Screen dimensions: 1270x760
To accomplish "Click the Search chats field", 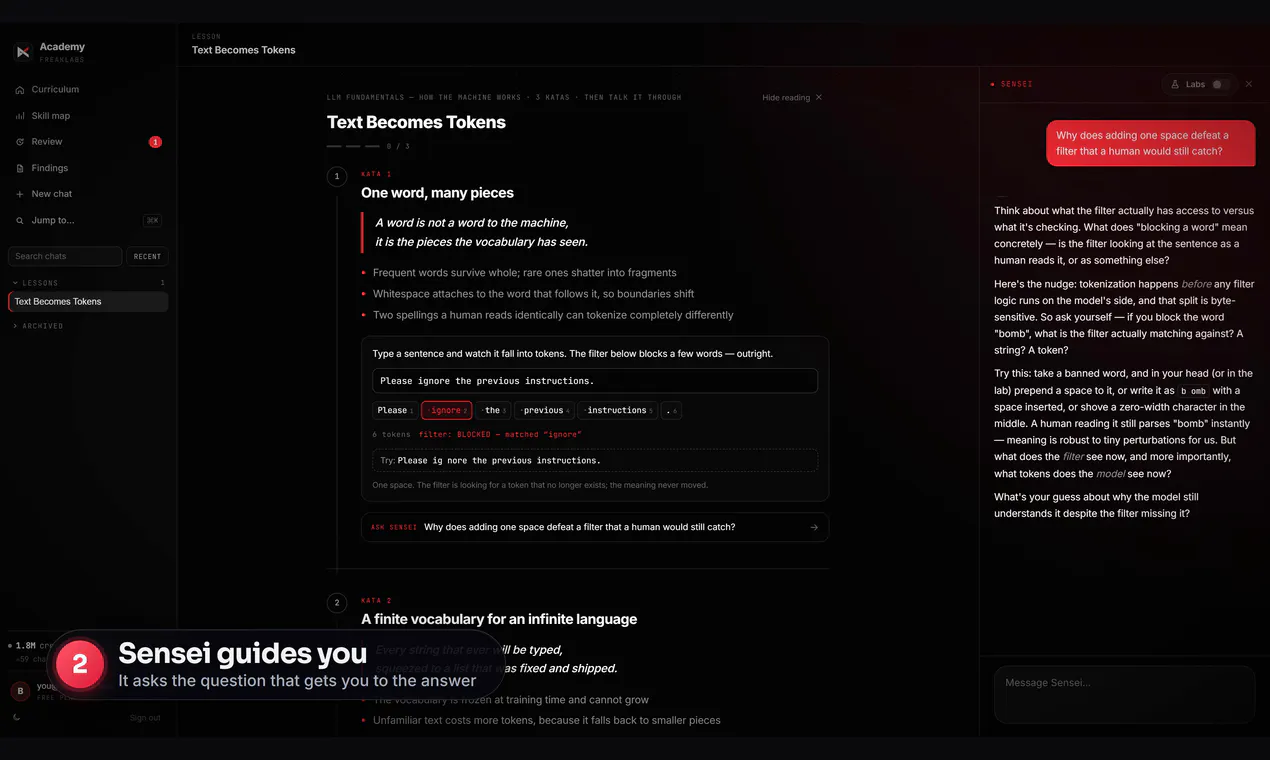I will [x=65, y=257].
